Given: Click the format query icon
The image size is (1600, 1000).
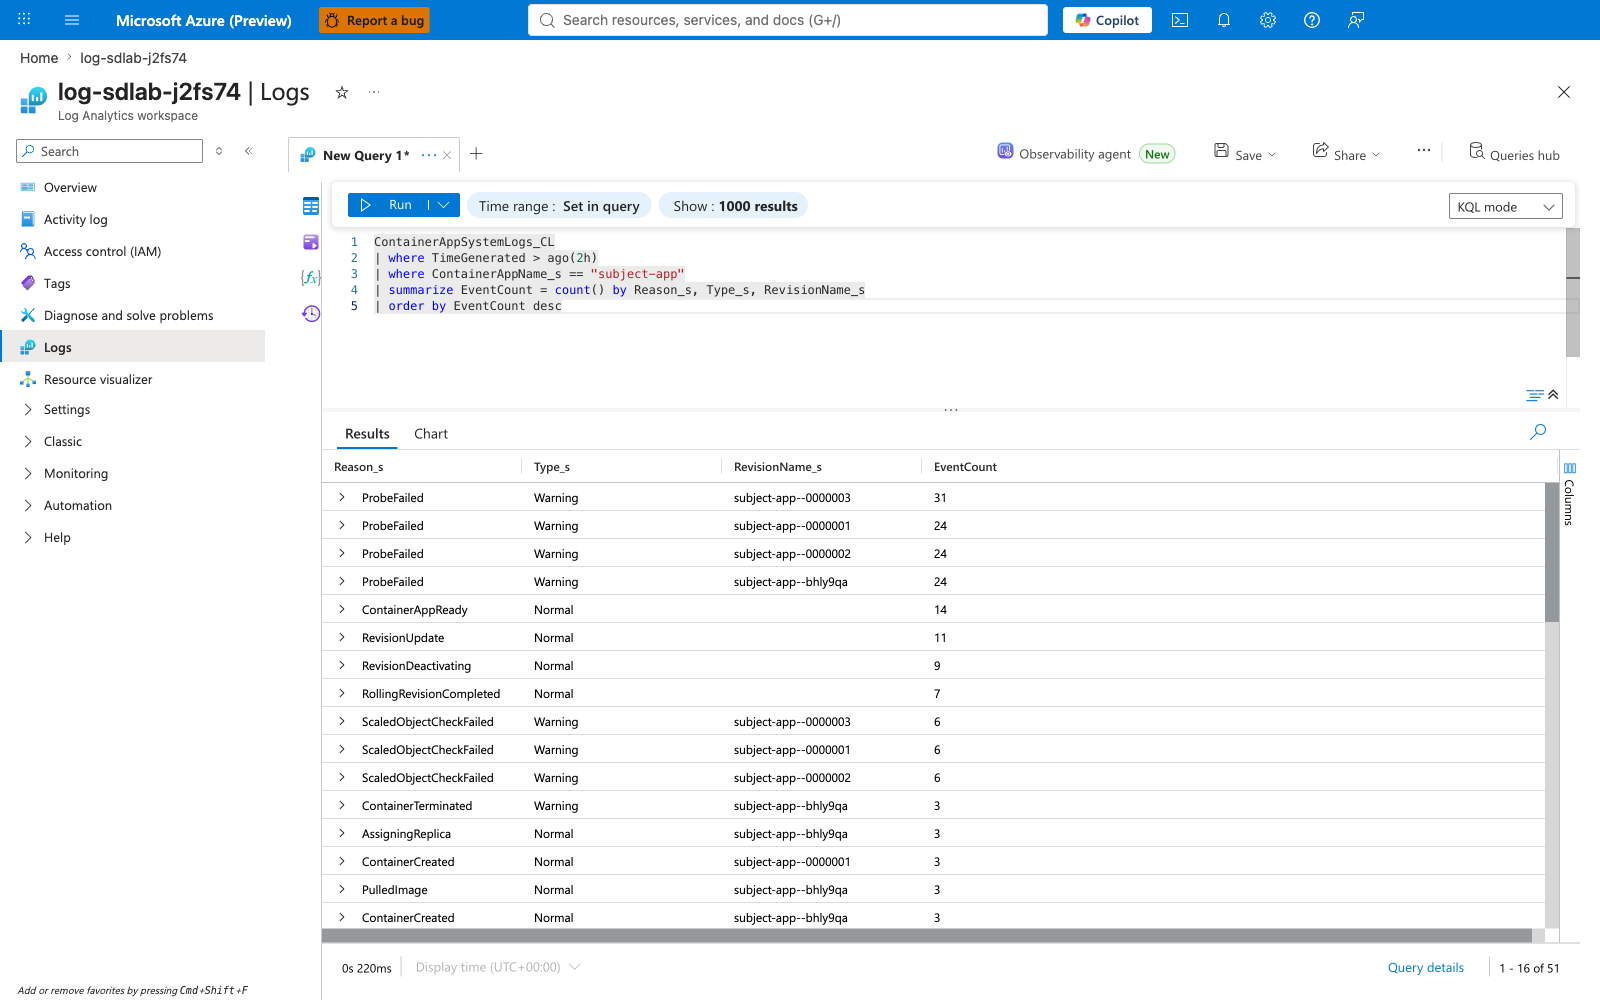Looking at the screenshot, I should [x=1534, y=395].
